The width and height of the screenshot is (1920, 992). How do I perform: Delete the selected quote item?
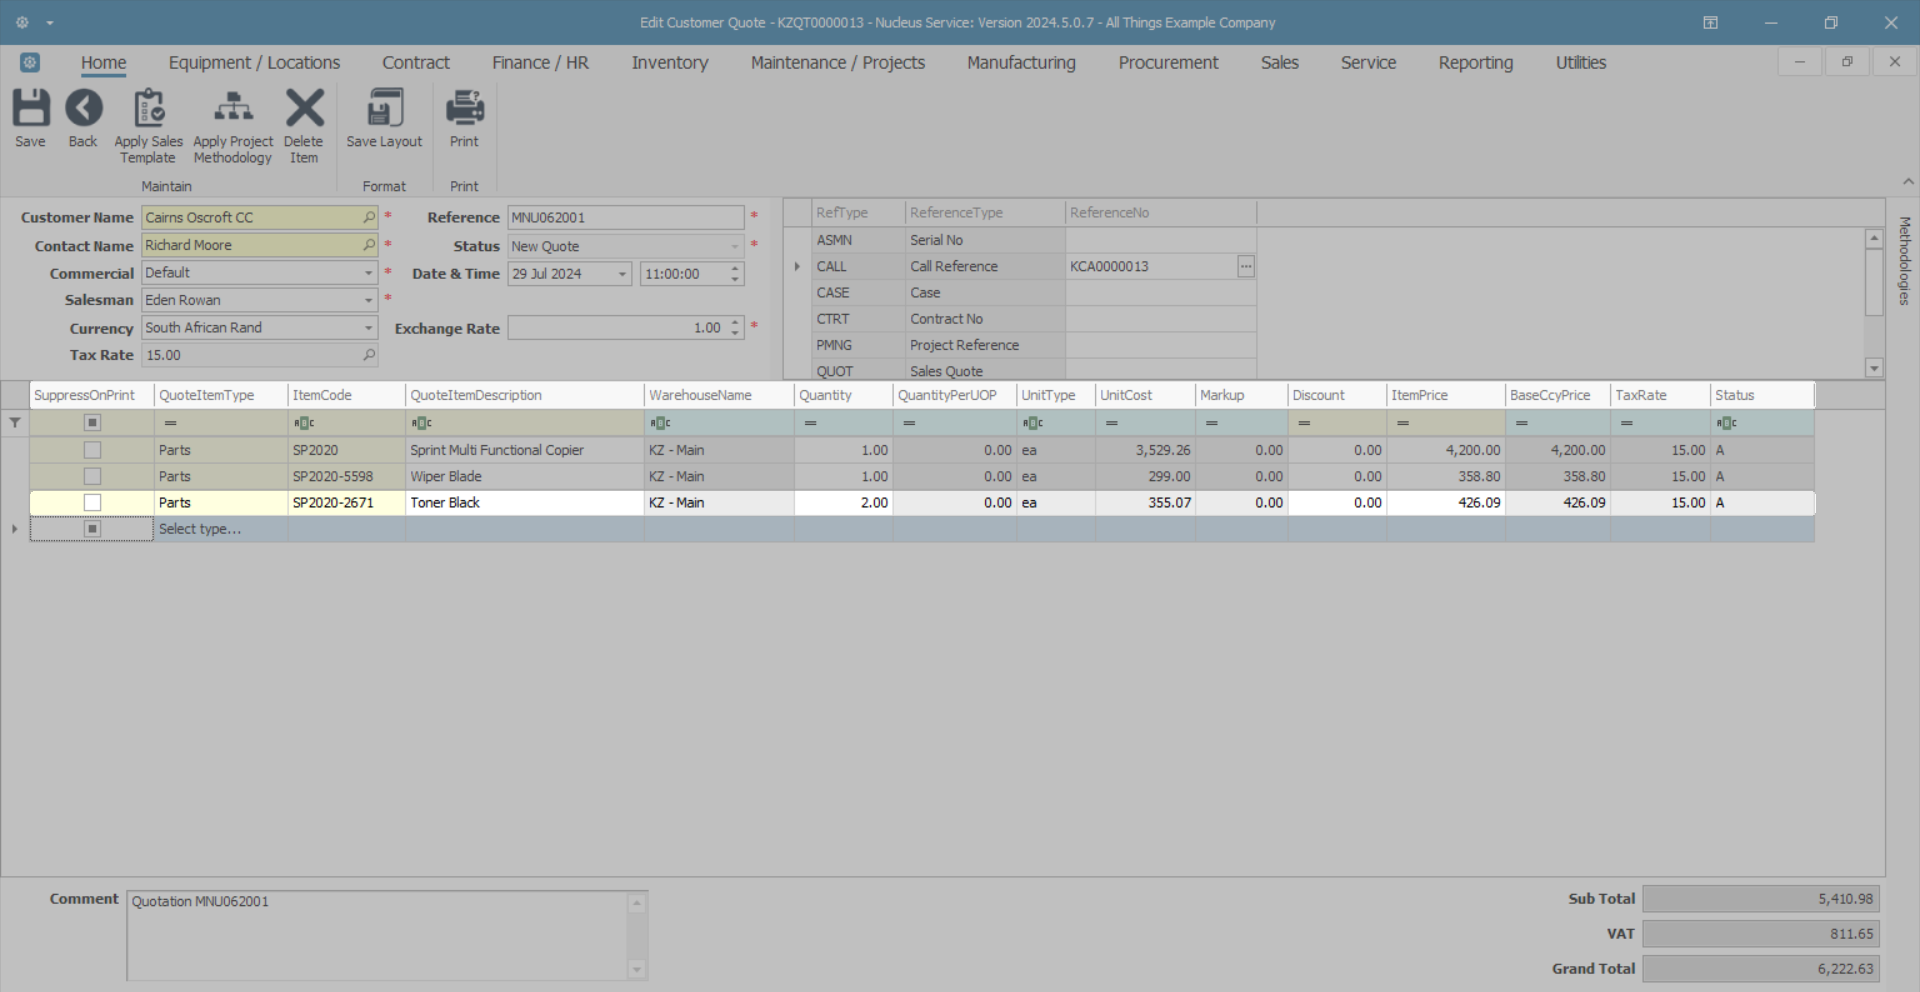(x=304, y=126)
